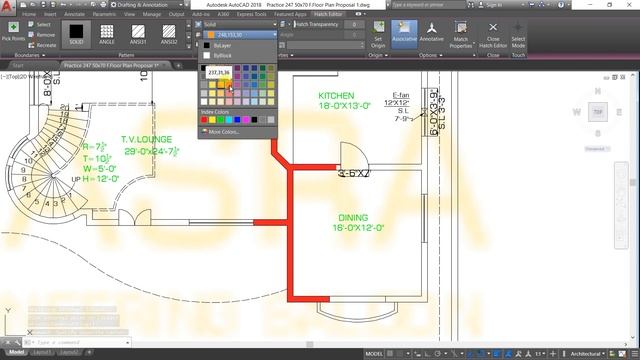Image resolution: width=640 pixels, height=360 pixels.
Task: Switch to the Hatch Editor ribbon tab
Action: (328, 14)
